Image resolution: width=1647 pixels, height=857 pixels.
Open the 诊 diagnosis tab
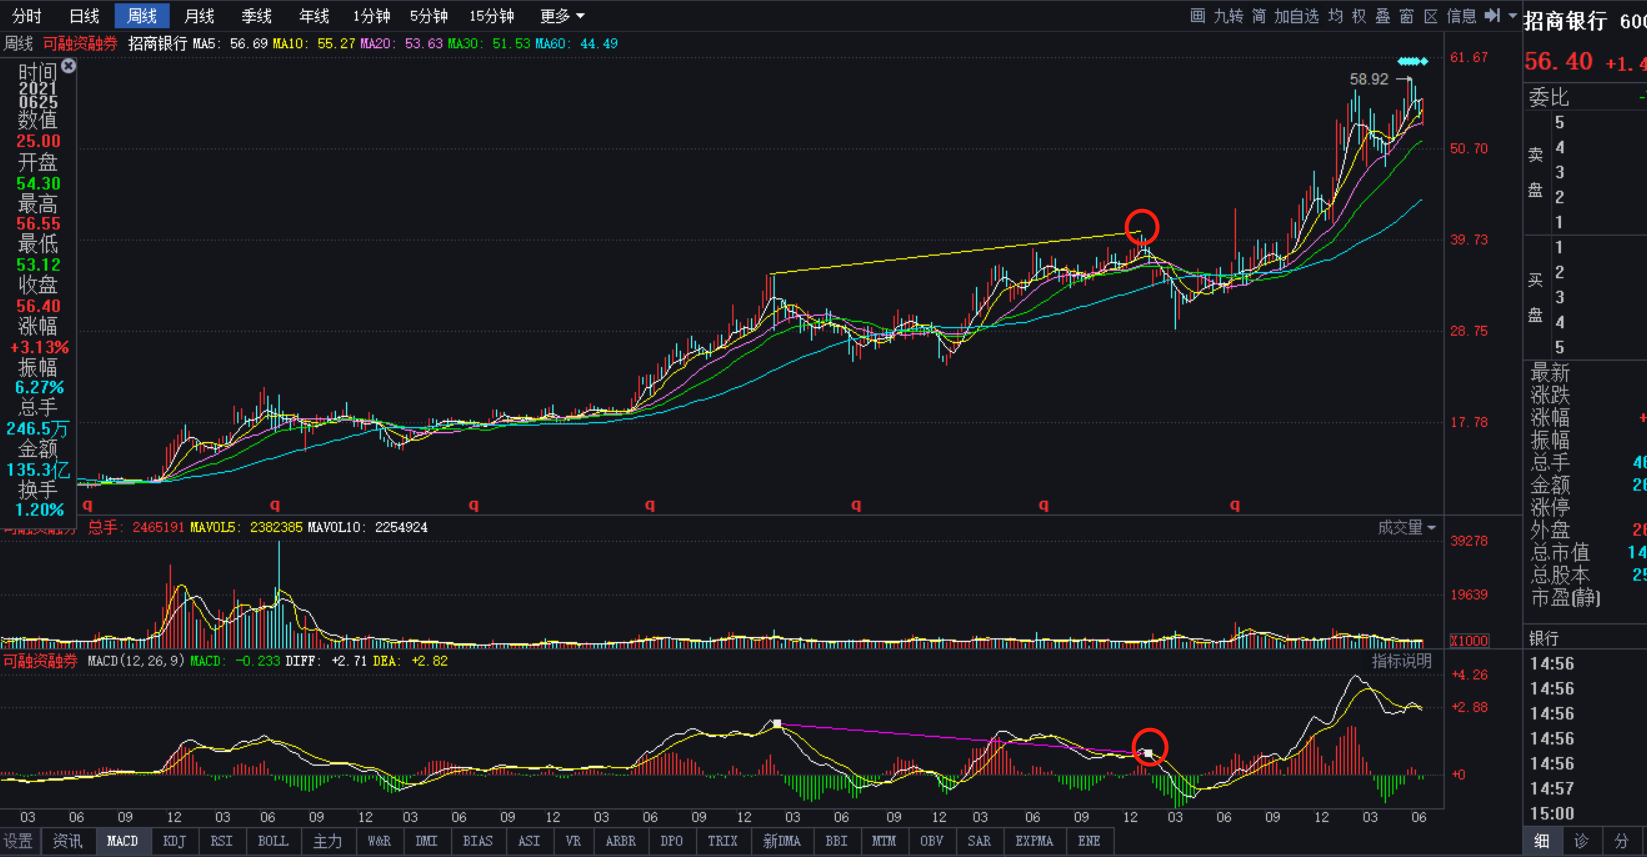pos(1581,842)
